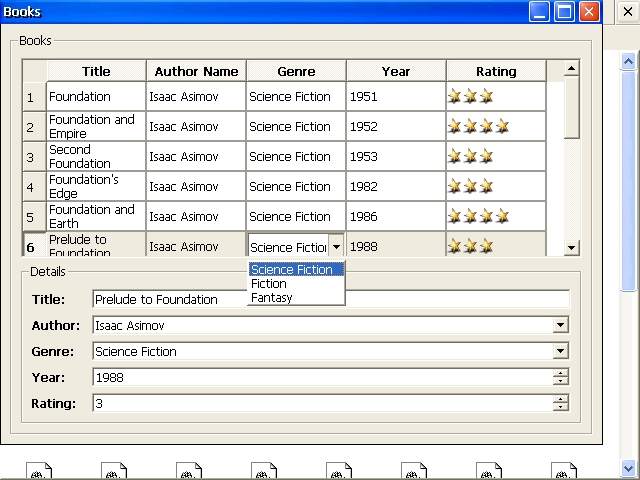The width and height of the screenshot is (640, 480).
Task: Increase the Year spin box value
Action: (x=561, y=373)
